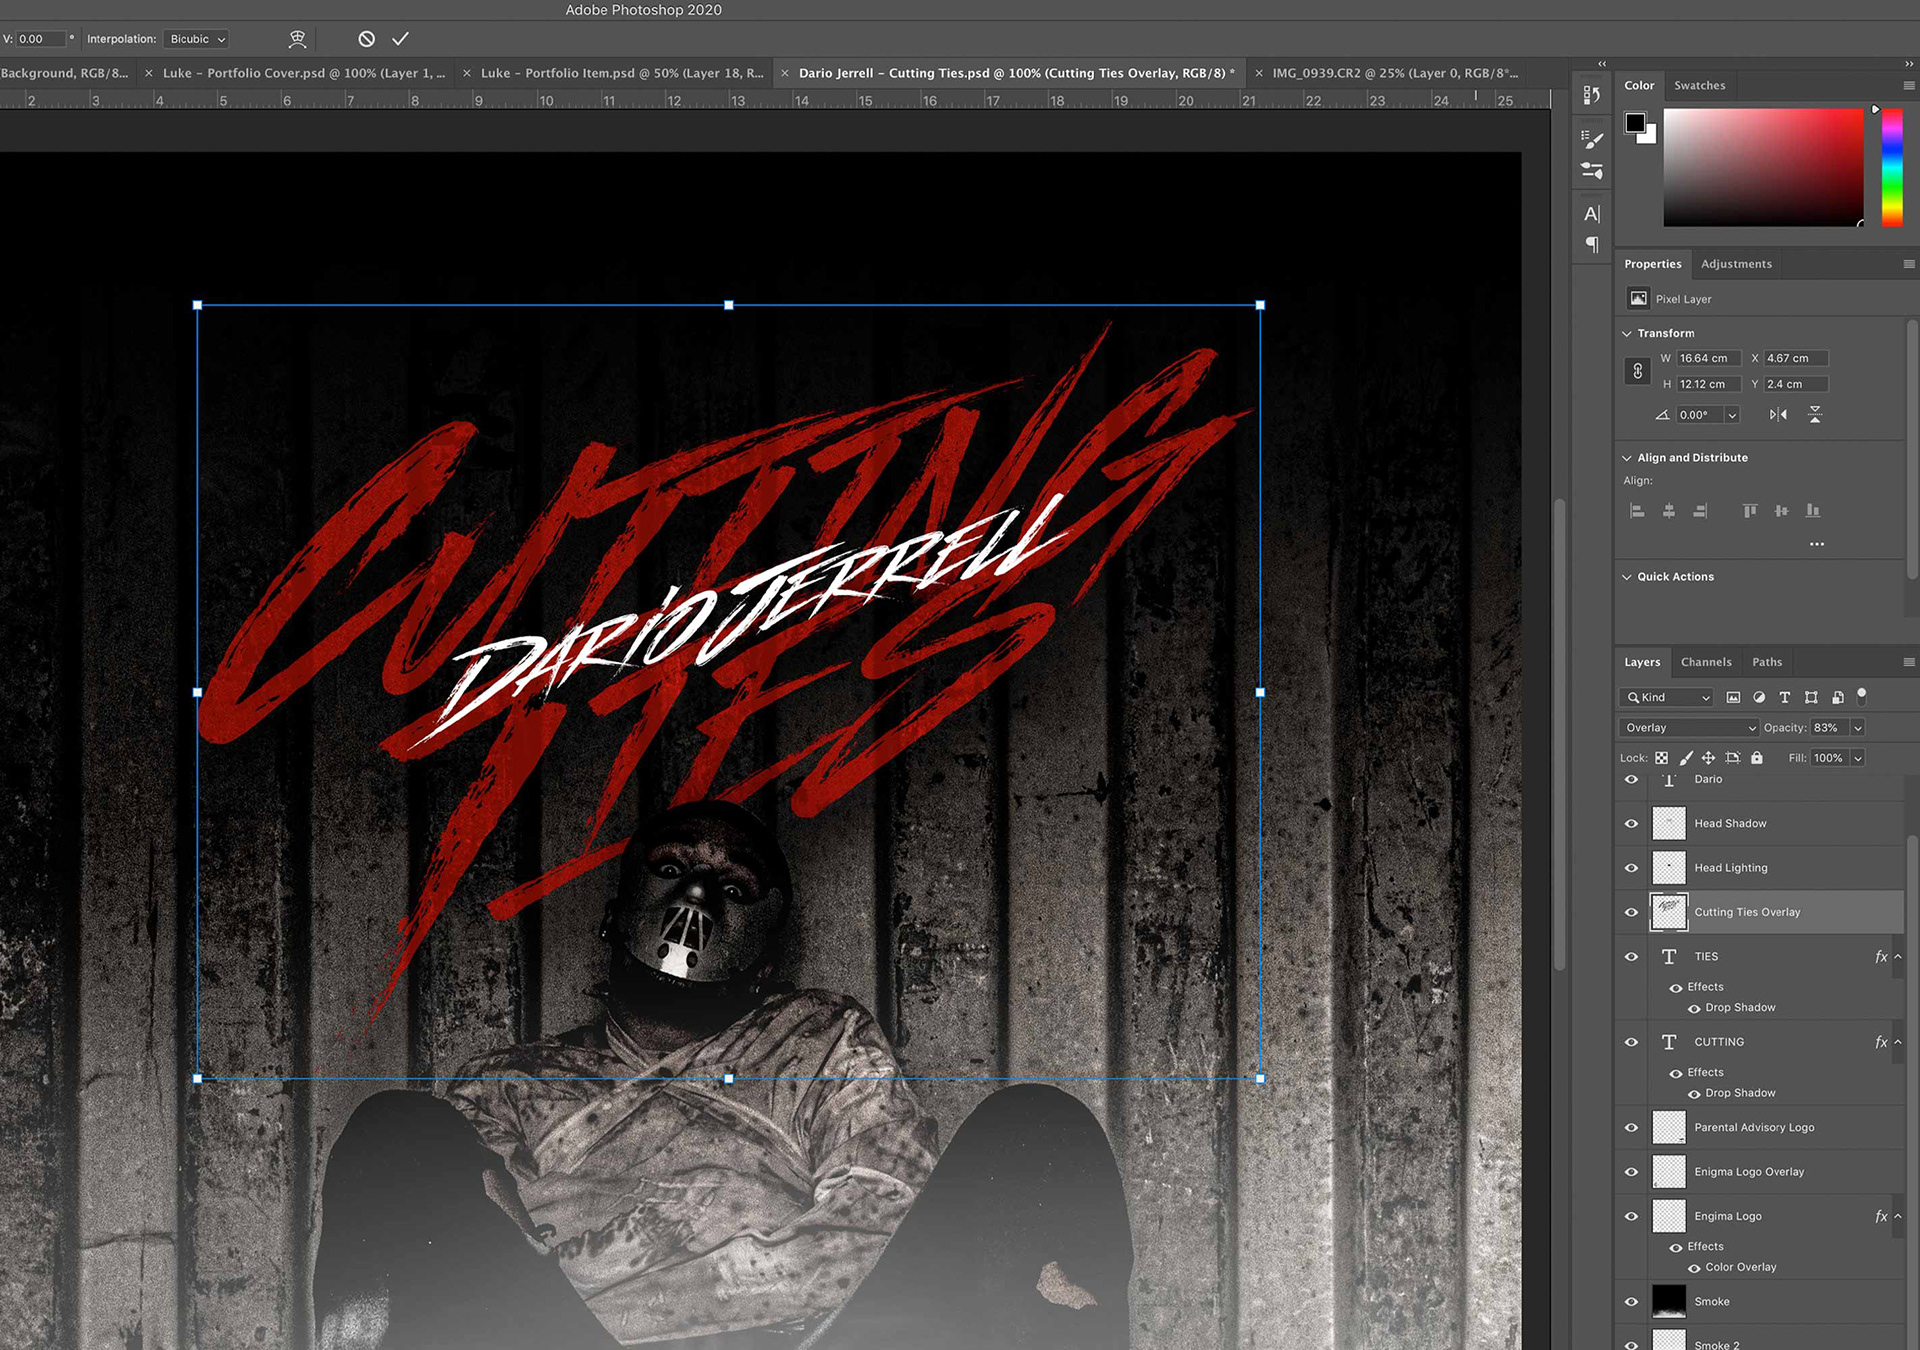Flip the layer horizontally

[x=1778, y=415]
